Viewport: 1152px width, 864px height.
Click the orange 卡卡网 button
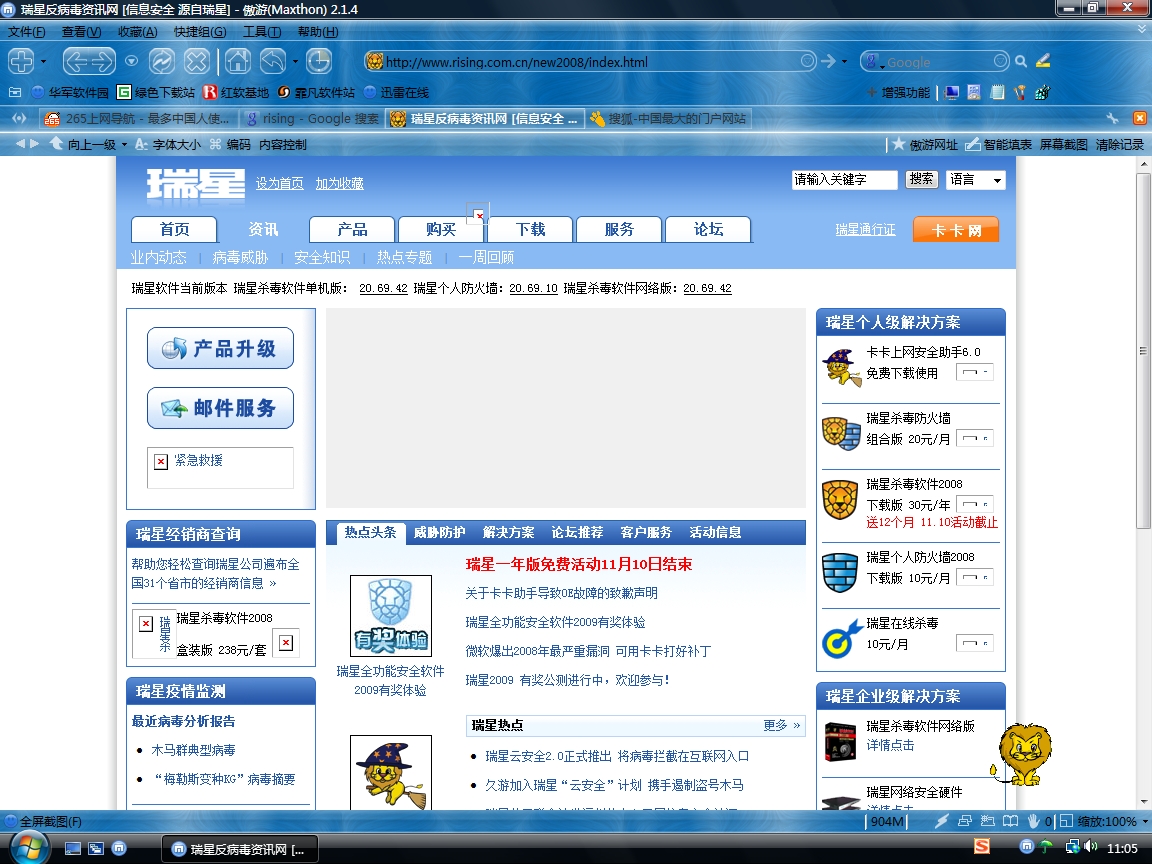click(x=956, y=229)
